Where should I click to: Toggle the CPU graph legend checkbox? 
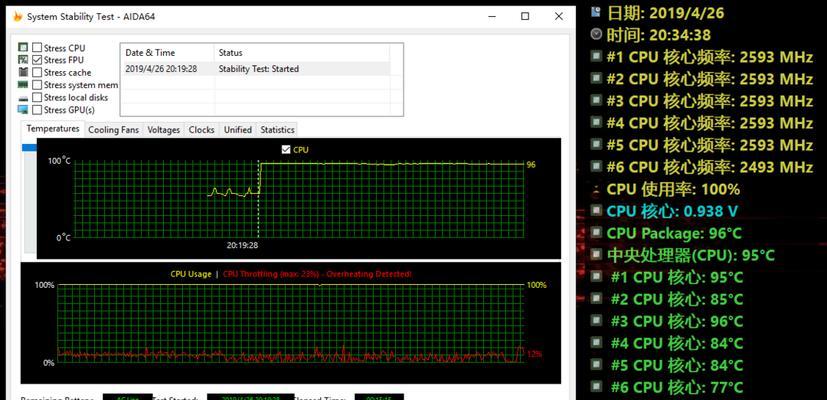286,149
